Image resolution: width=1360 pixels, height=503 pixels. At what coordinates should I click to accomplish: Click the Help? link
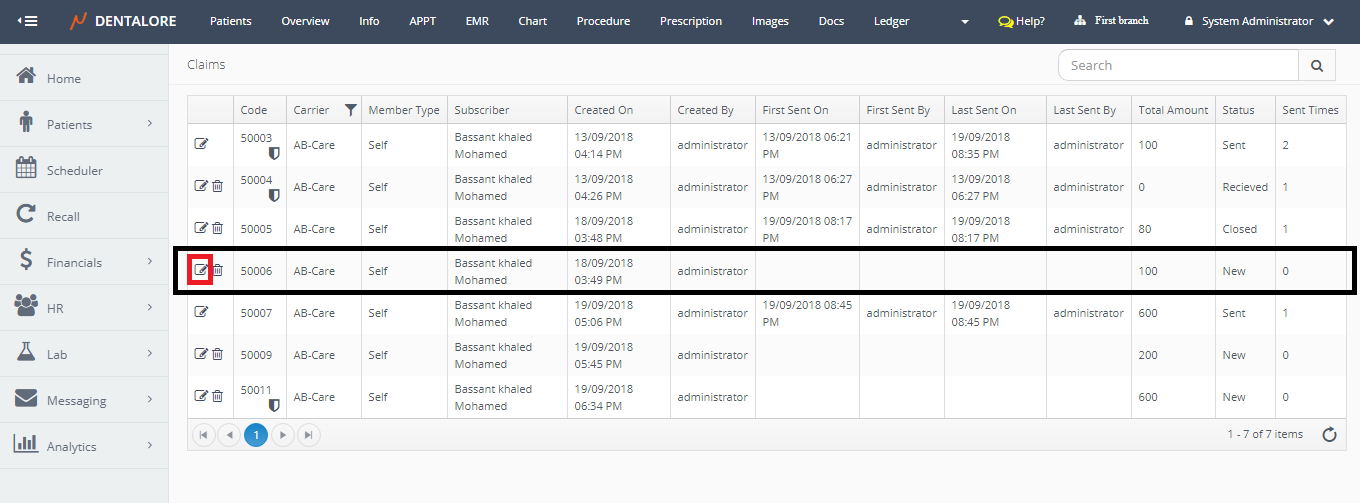click(1021, 21)
